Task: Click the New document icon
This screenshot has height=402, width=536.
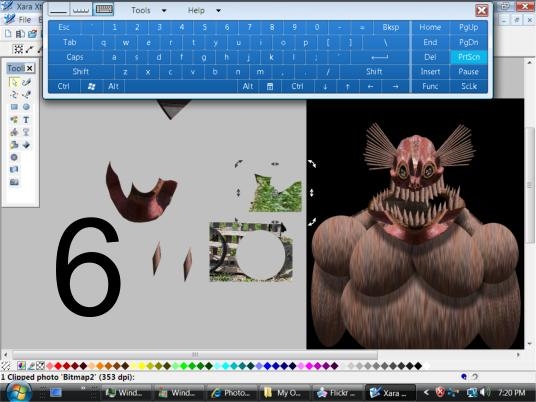Action: (x=8, y=34)
